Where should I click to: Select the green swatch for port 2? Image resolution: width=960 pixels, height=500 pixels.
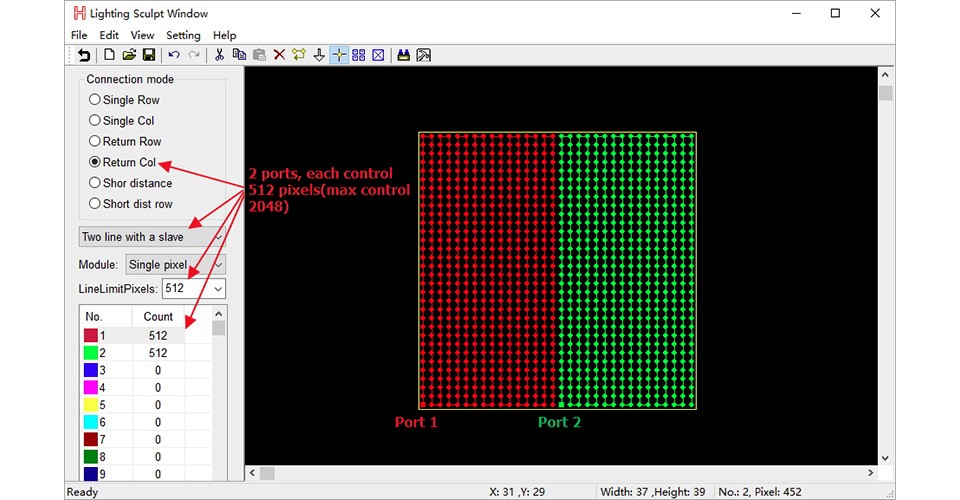91,353
